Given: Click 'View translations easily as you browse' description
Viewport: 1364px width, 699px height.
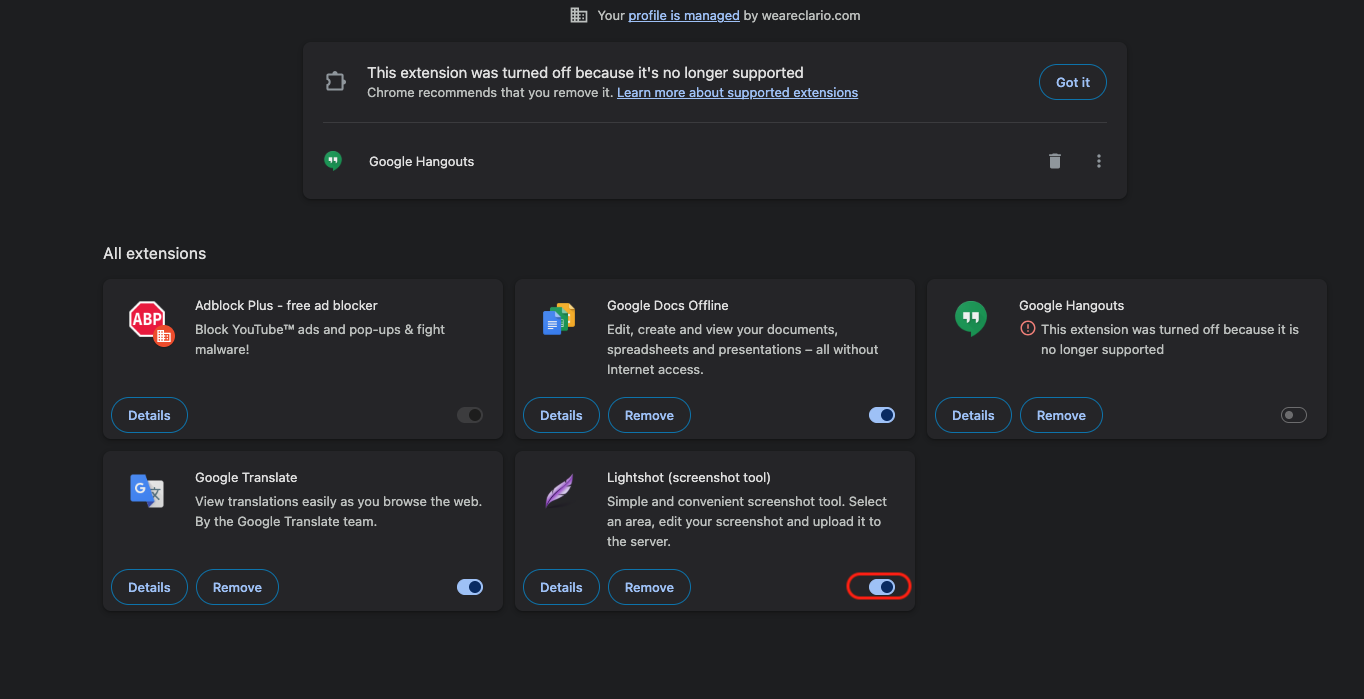Looking at the screenshot, I should coord(338,511).
